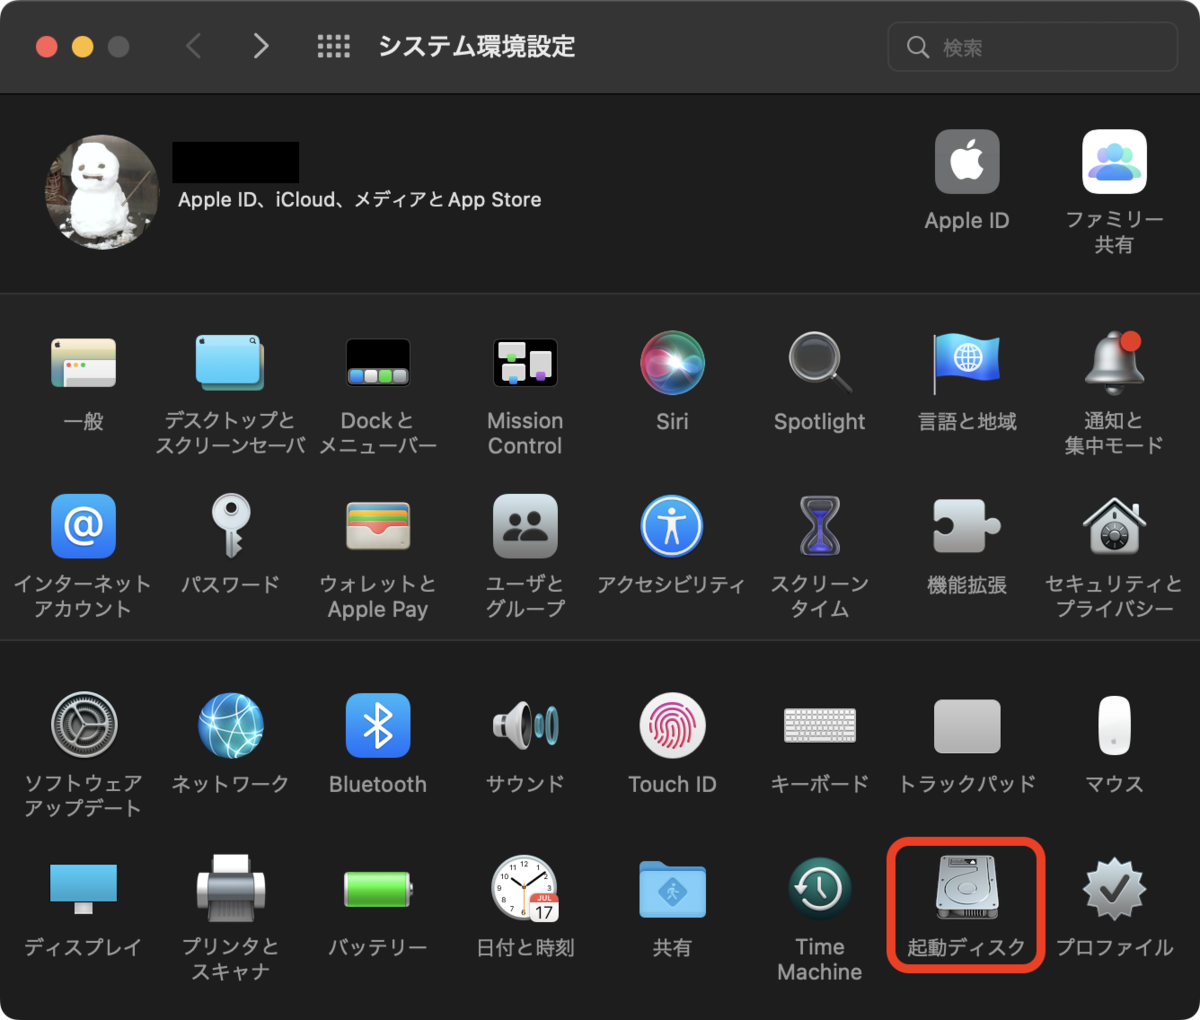Open ネットワーク globe icon

point(230,725)
